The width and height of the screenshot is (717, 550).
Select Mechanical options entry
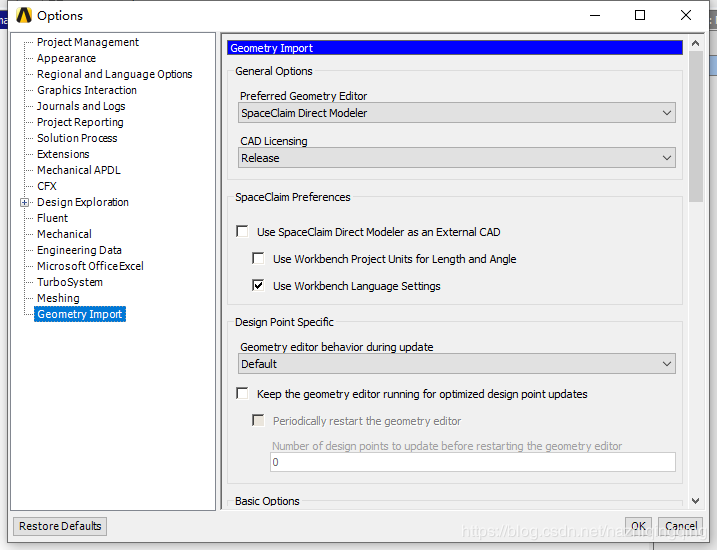(64, 234)
